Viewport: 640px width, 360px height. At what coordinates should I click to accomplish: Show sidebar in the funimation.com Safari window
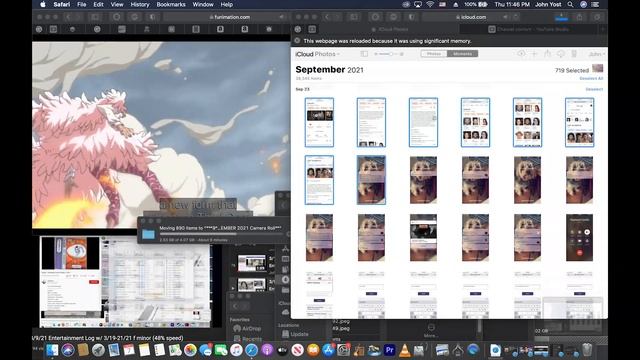(95, 17)
